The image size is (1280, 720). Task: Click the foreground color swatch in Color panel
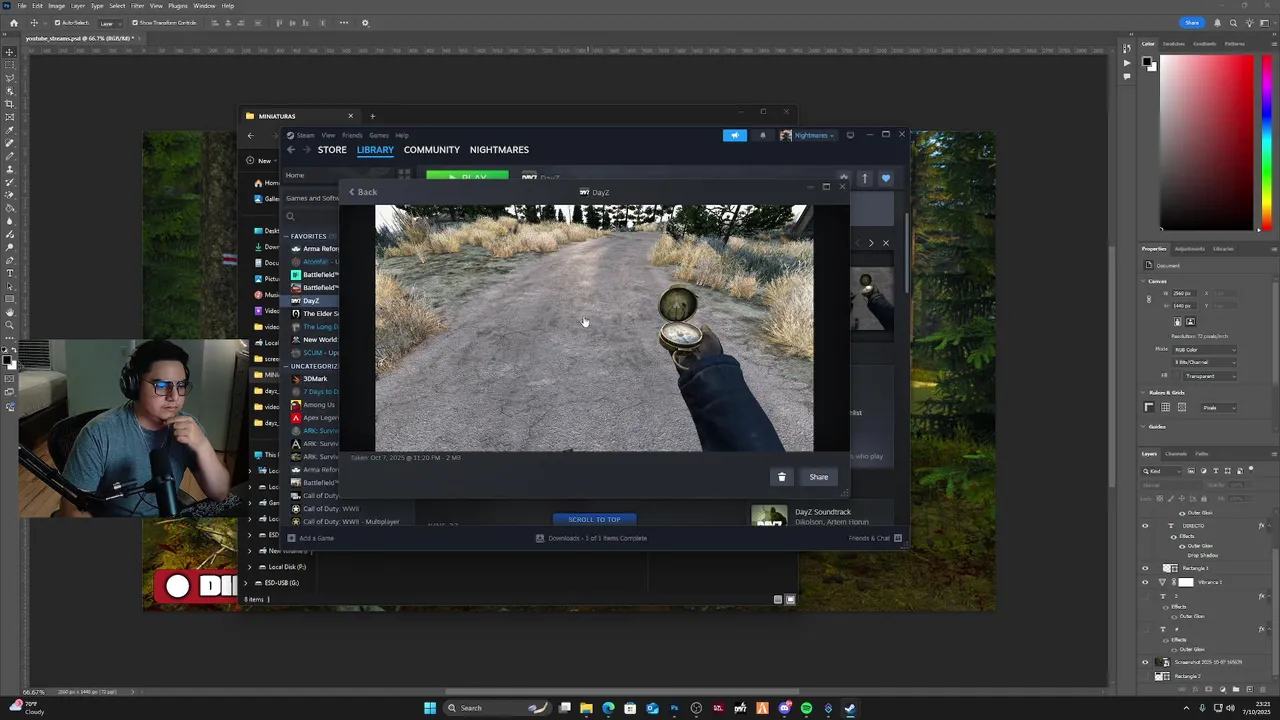pyautogui.click(x=1149, y=63)
